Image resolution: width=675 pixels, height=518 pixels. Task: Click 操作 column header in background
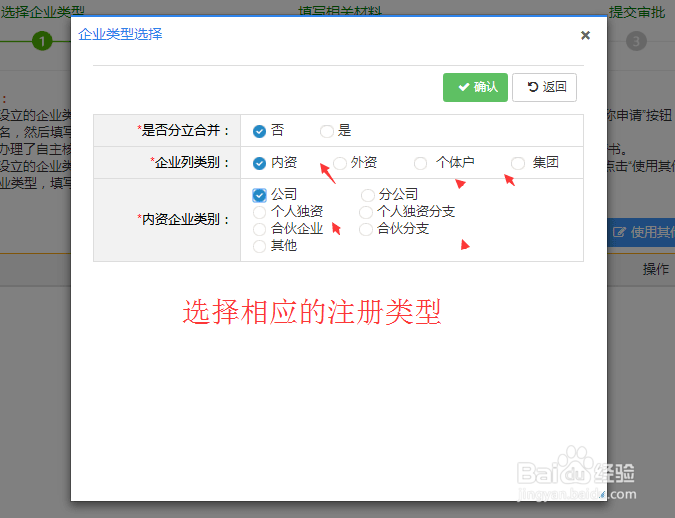tap(656, 269)
